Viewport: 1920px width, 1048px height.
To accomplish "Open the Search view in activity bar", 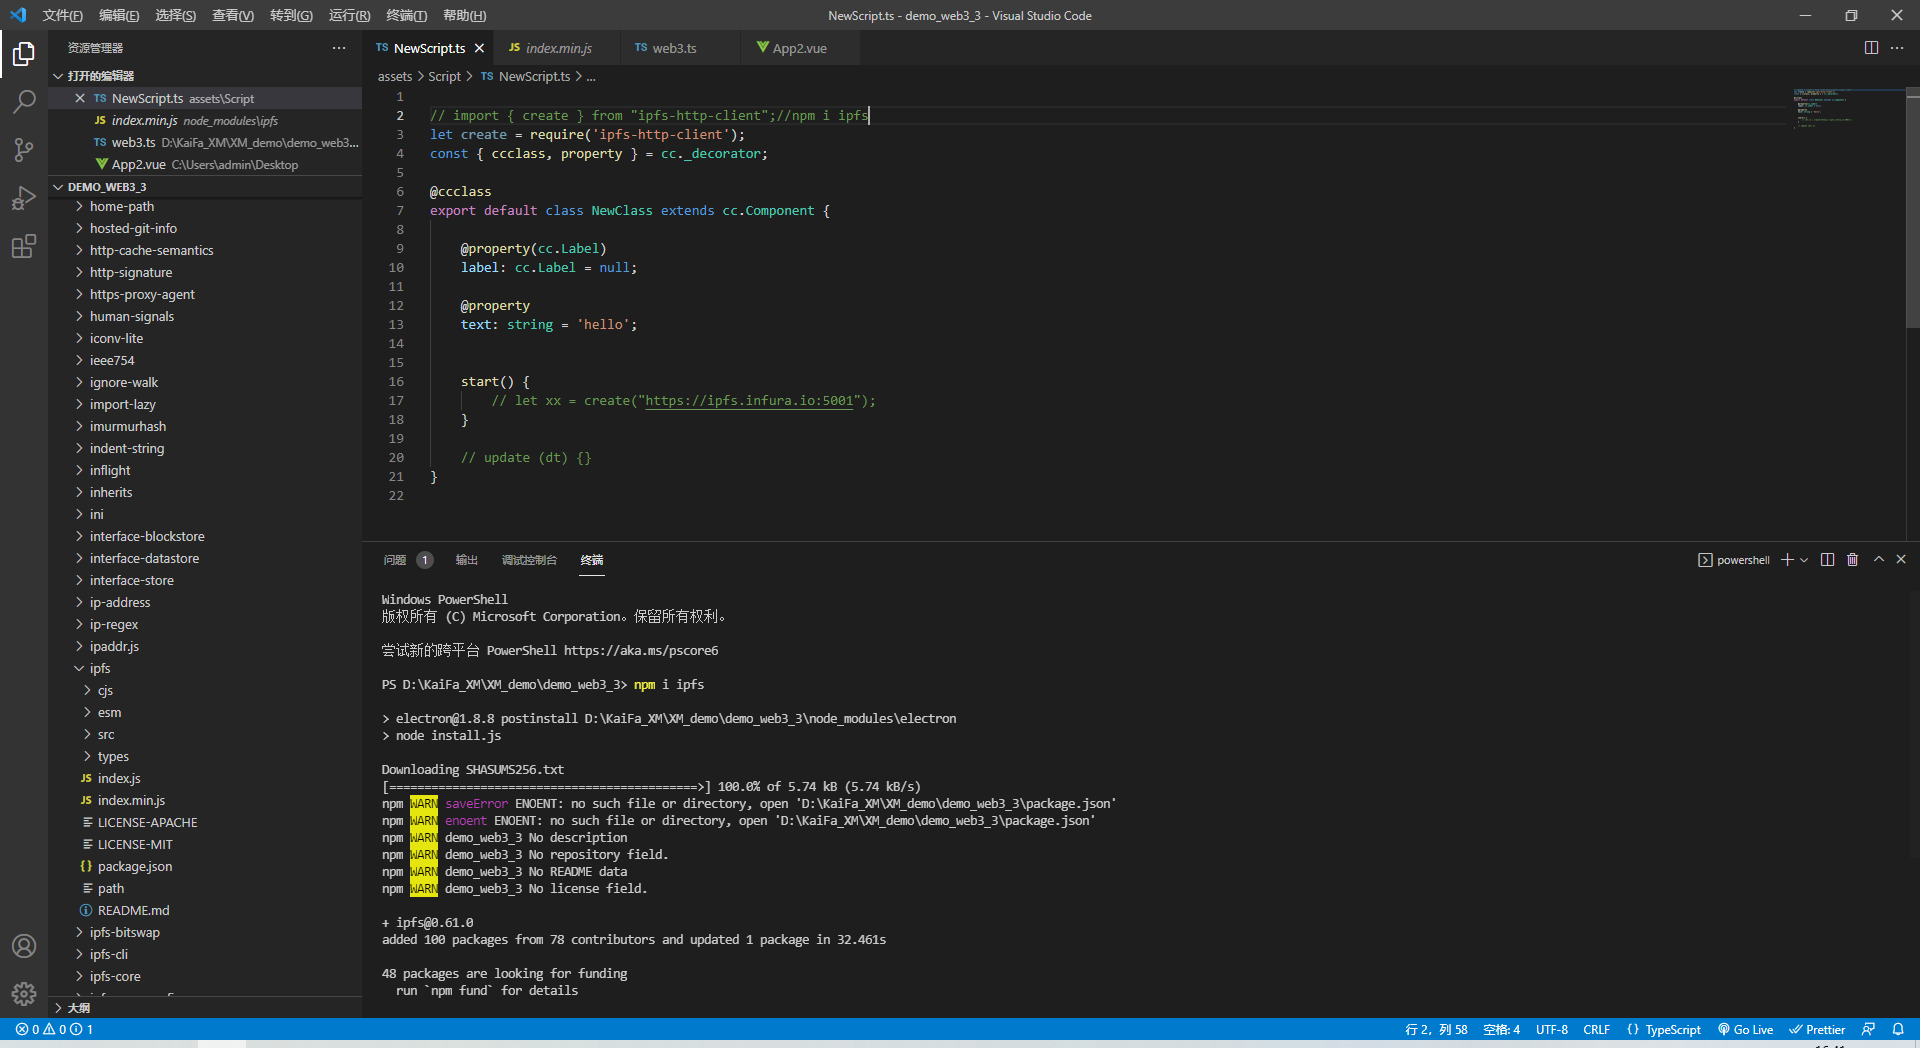I will pos(24,101).
